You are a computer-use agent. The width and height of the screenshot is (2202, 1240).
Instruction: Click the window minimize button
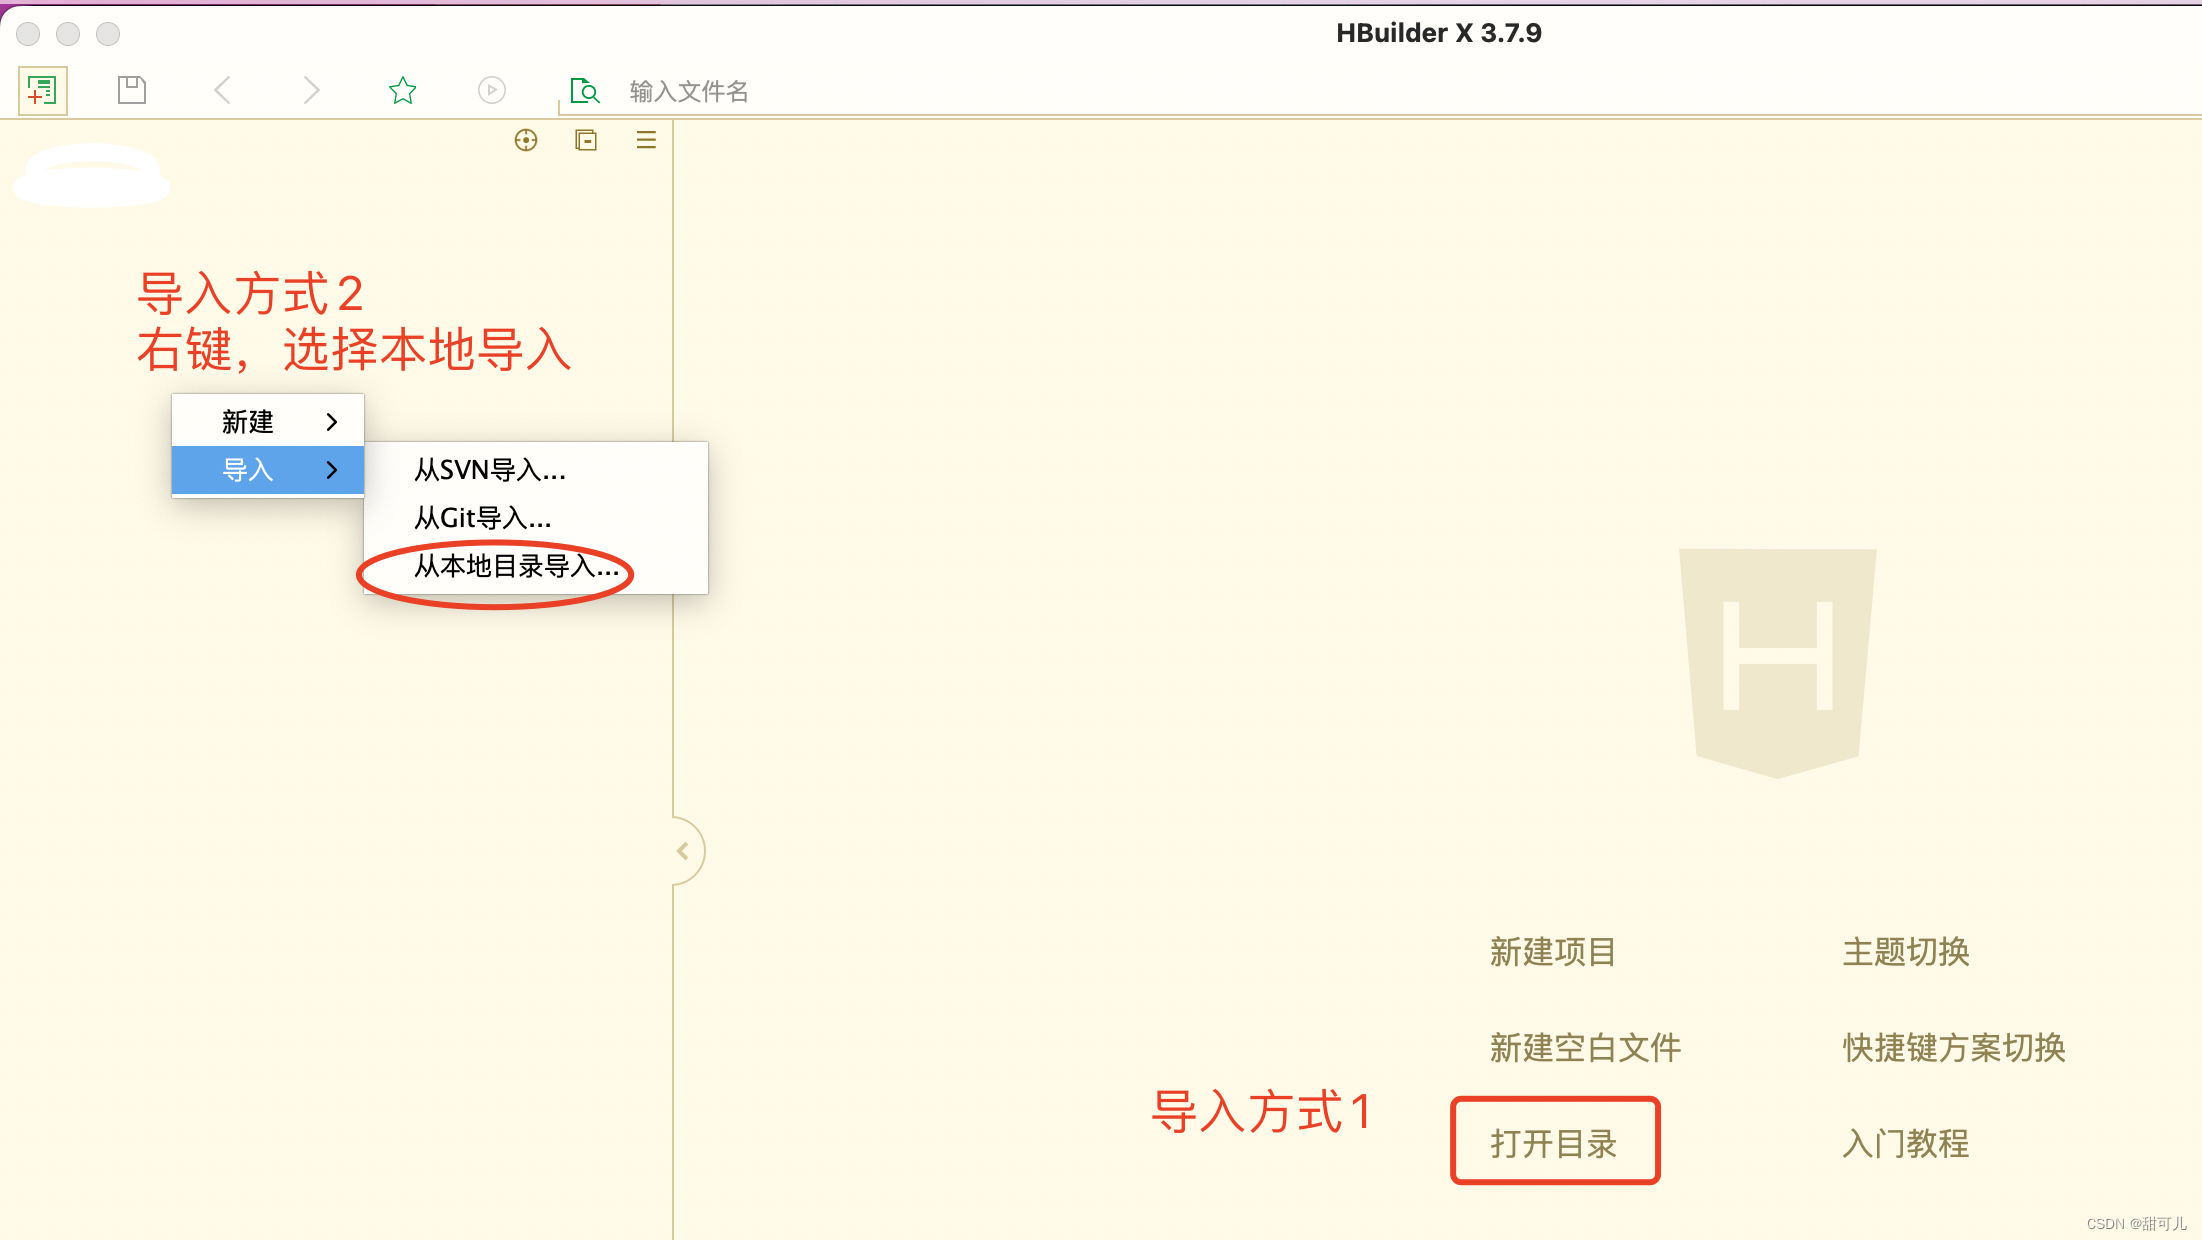click(68, 34)
